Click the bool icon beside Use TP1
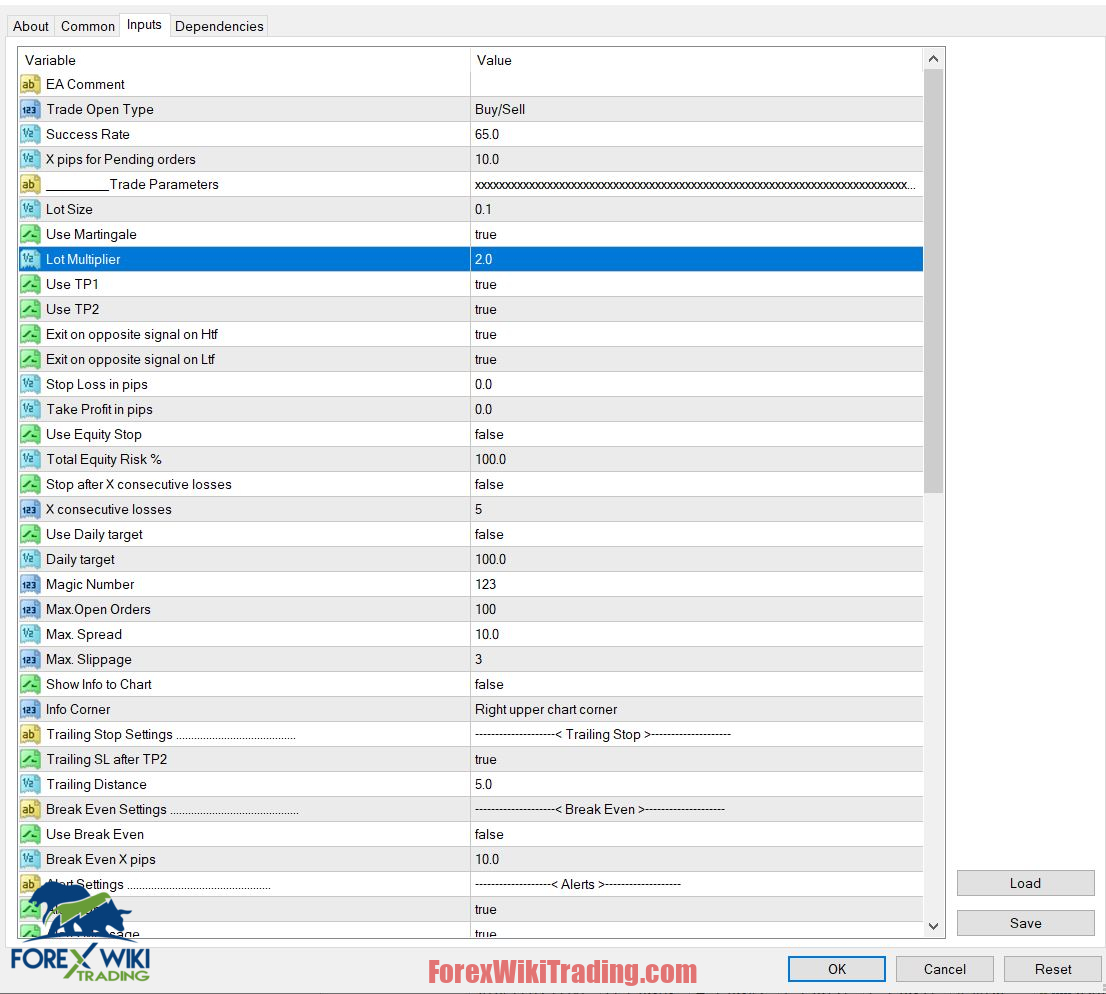 (30, 284)
